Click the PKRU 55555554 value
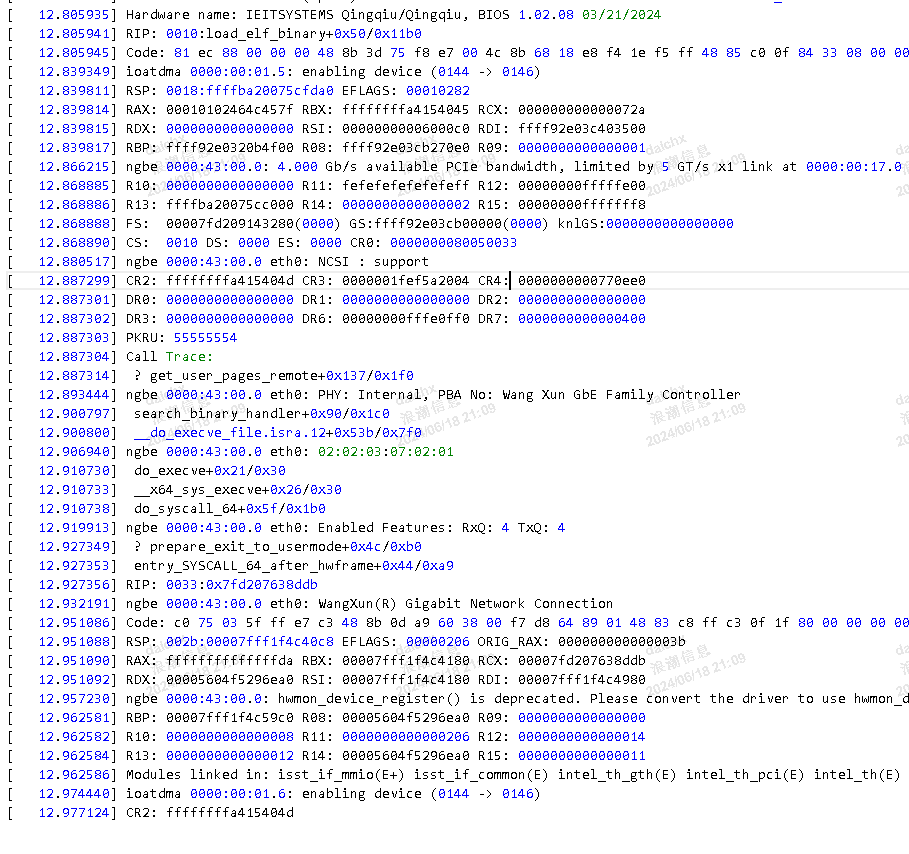The image size is (909, 854). (205, 338)
